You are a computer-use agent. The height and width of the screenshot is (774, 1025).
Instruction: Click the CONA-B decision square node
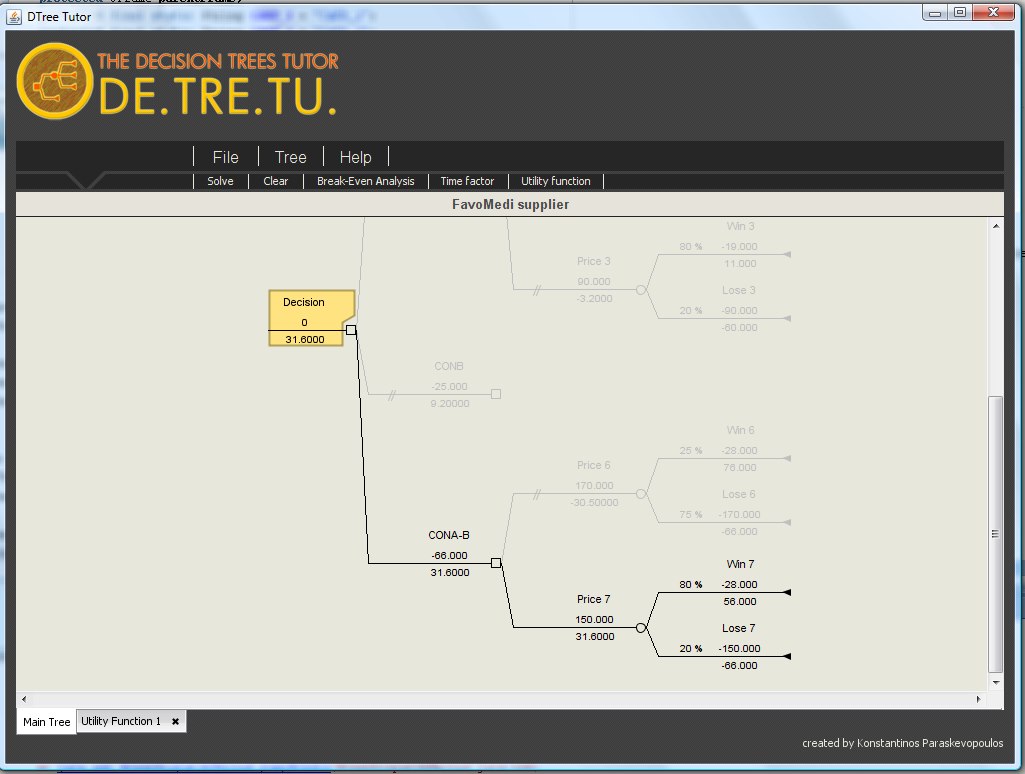click(496, 563)
